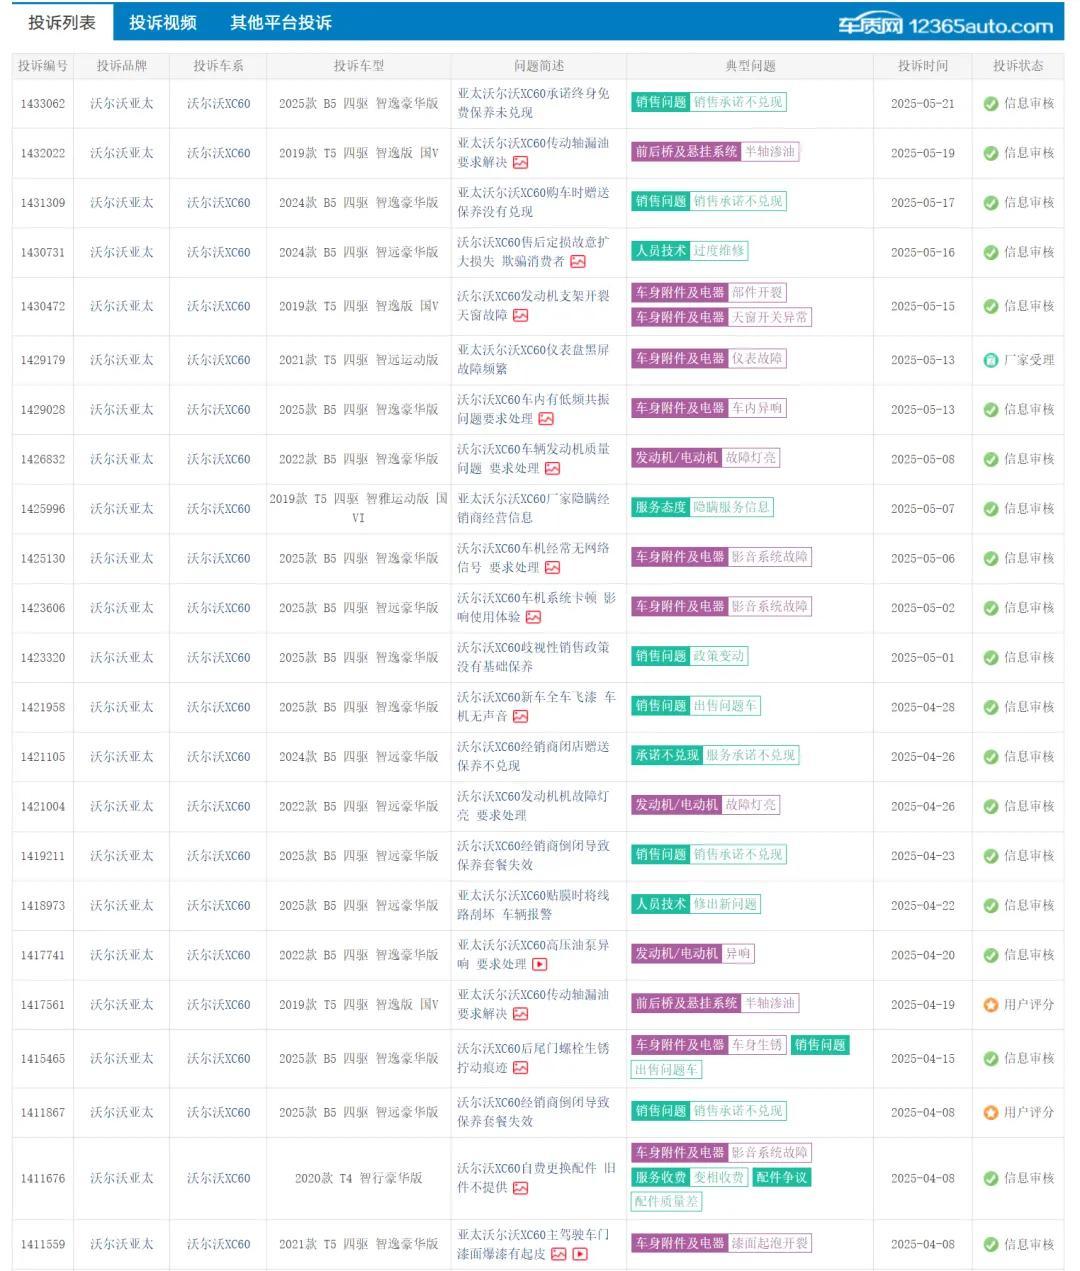
Task: Open image icon for complaint 1417561
Action: [520, 1014]
